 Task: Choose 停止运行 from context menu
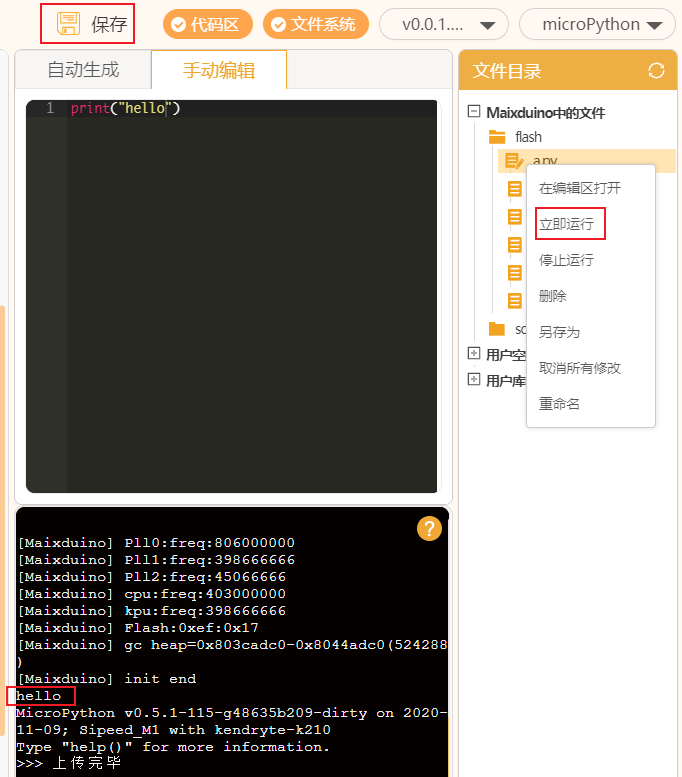click(x=567, y=260)
